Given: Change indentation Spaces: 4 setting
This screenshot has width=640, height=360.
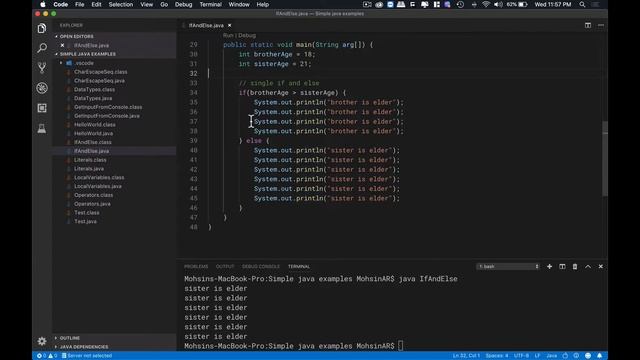Looking at the screenshot, I should pos(497,356).
